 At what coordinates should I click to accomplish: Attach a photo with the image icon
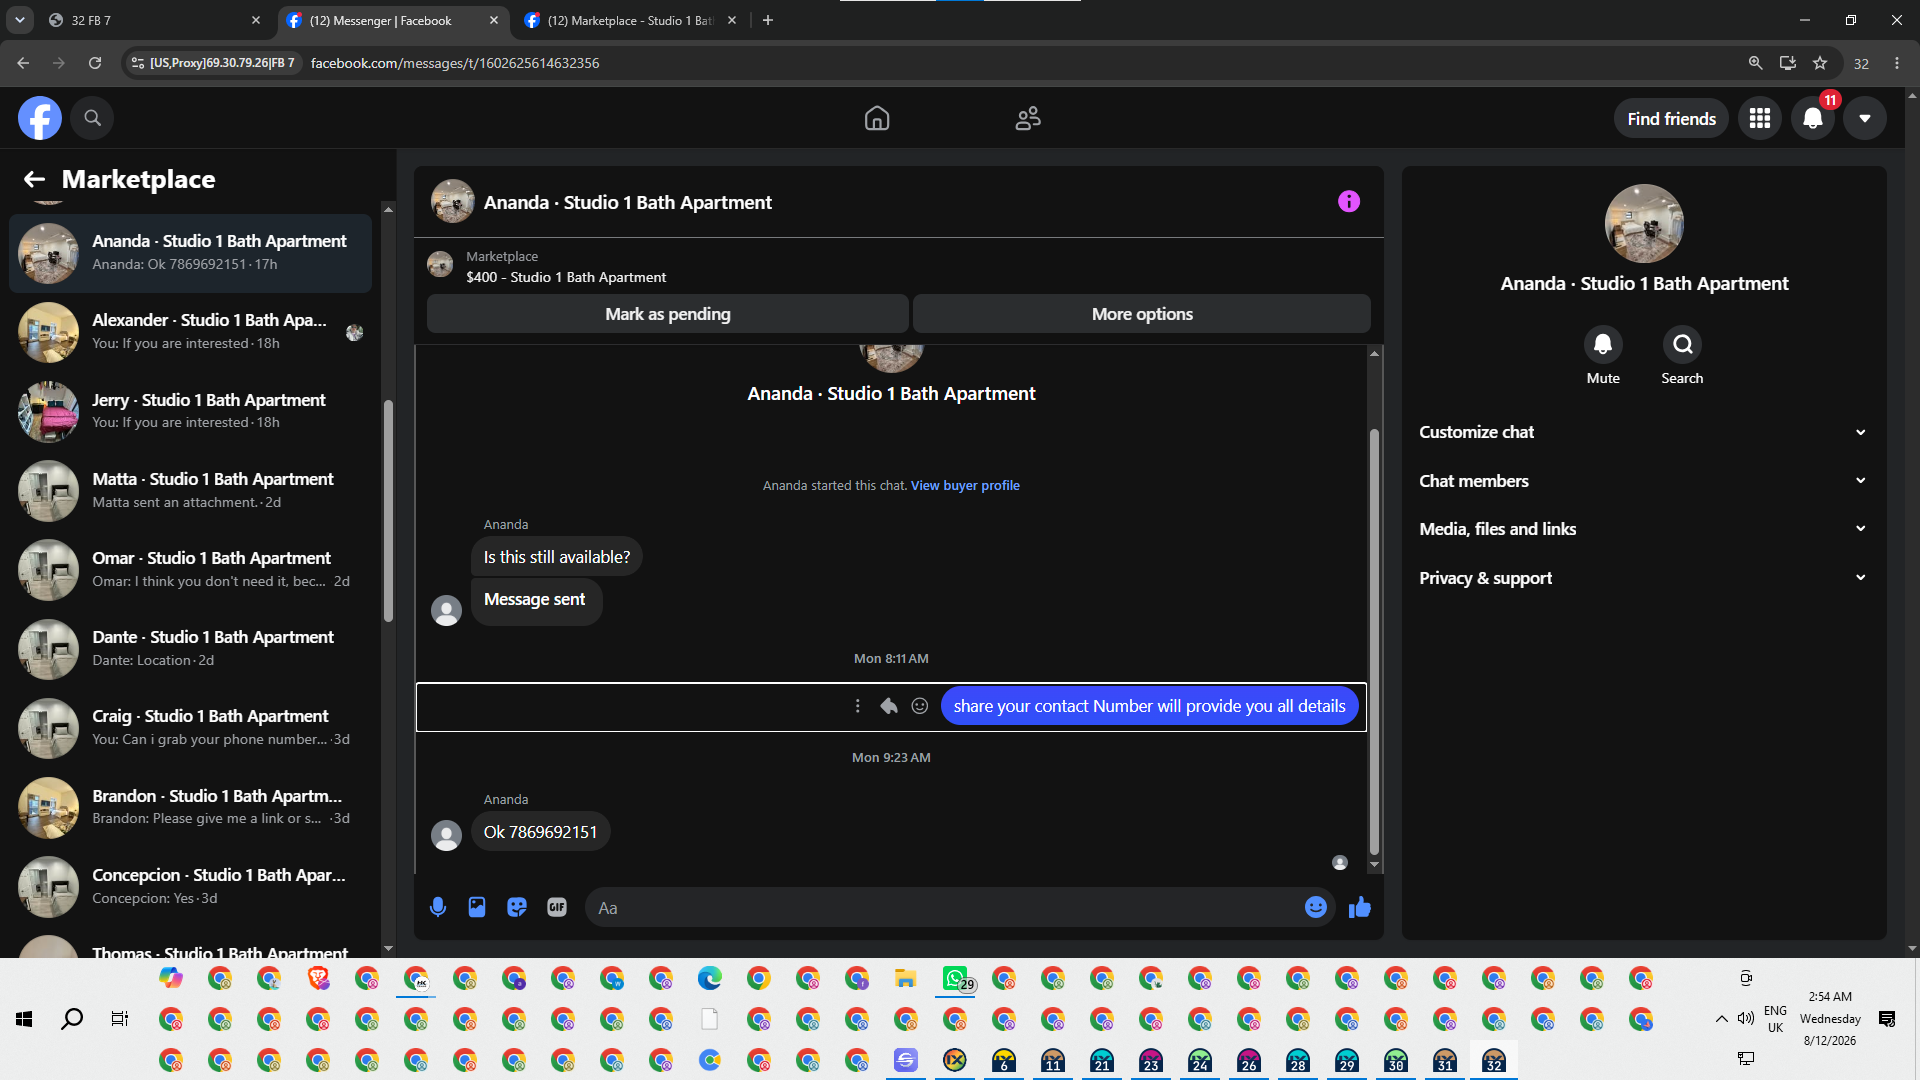(477, 907)
